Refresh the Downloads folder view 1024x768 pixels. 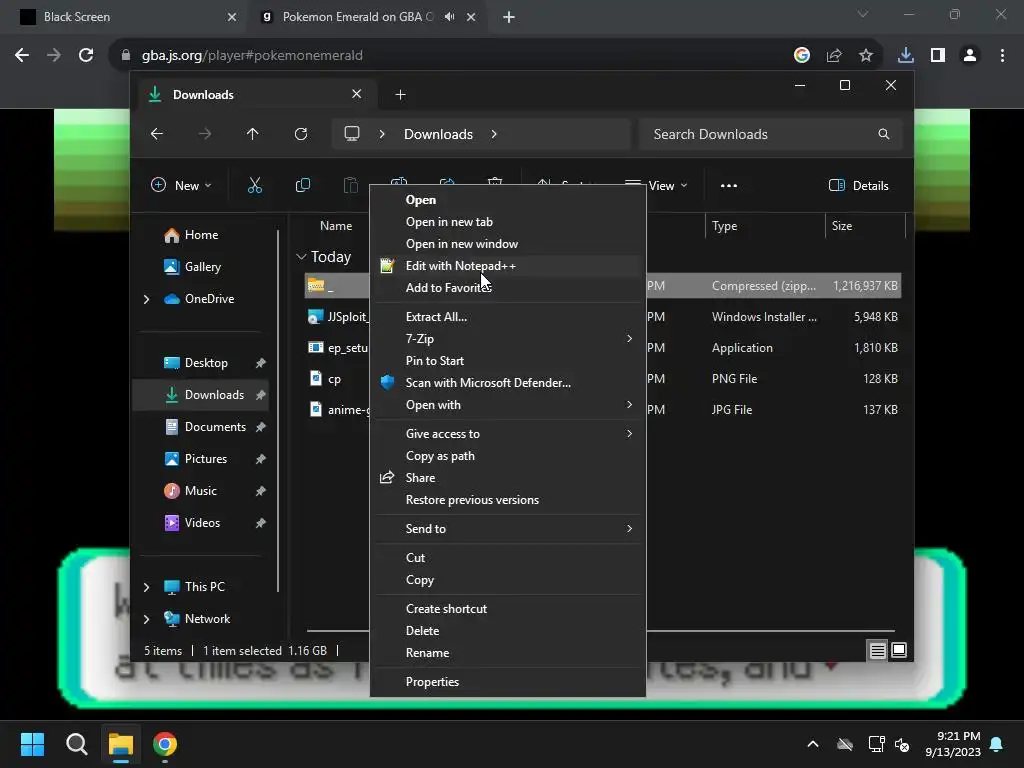[301, 134]
